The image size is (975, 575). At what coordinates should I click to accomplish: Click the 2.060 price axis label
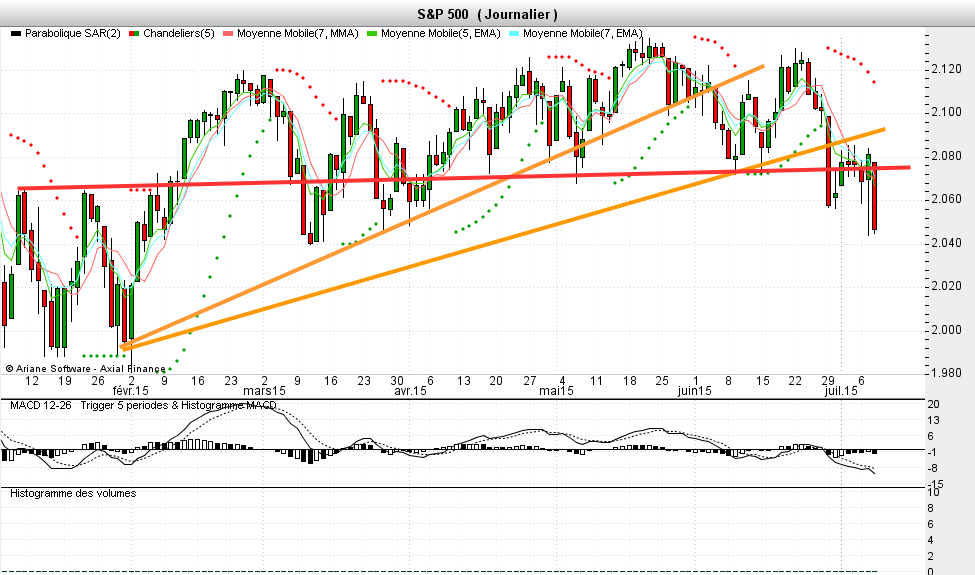click(x=946, y=199)
